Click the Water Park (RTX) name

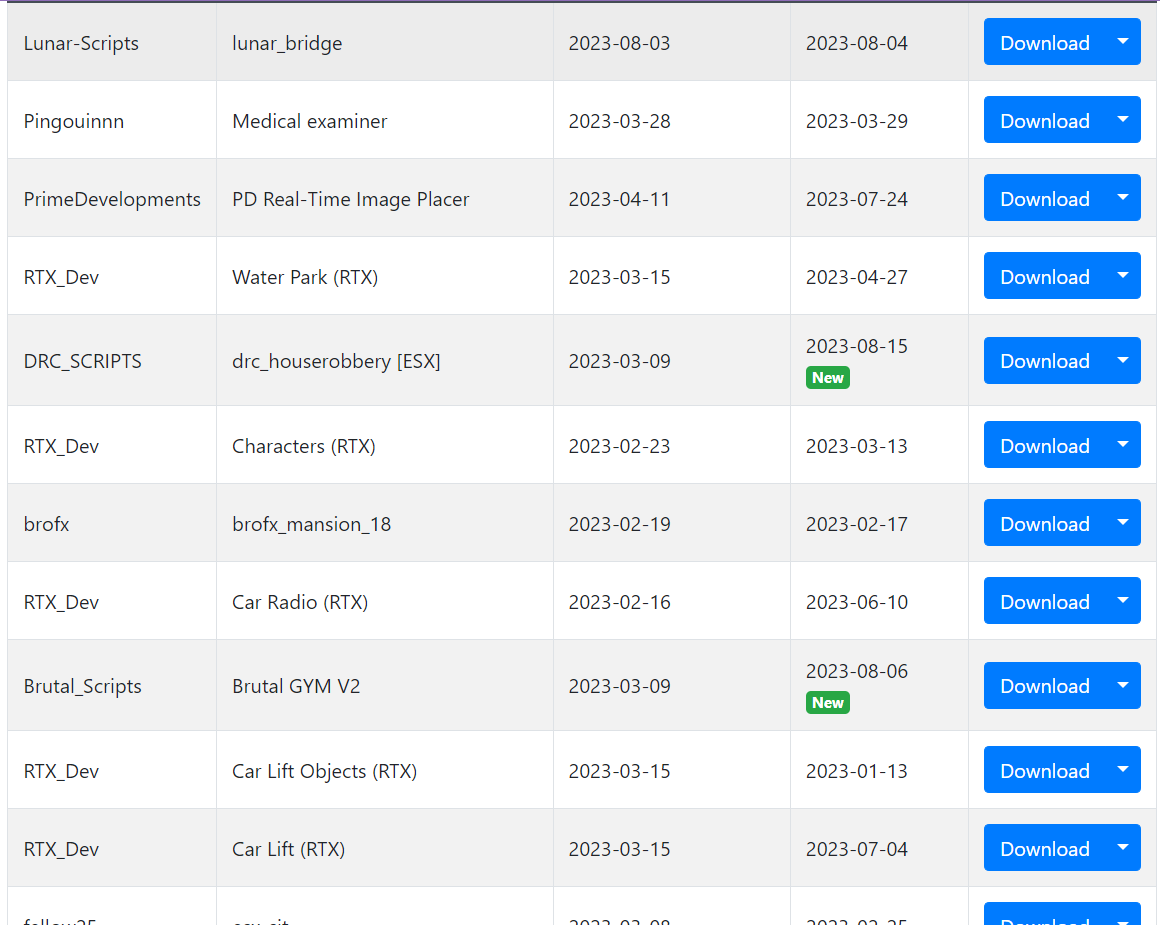[305, 277]
